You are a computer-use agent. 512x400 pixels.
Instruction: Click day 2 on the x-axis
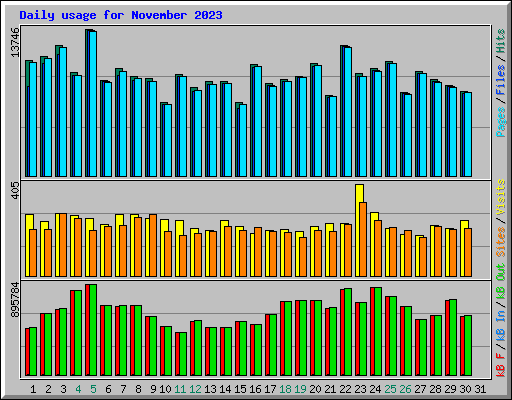click(48, 389)
